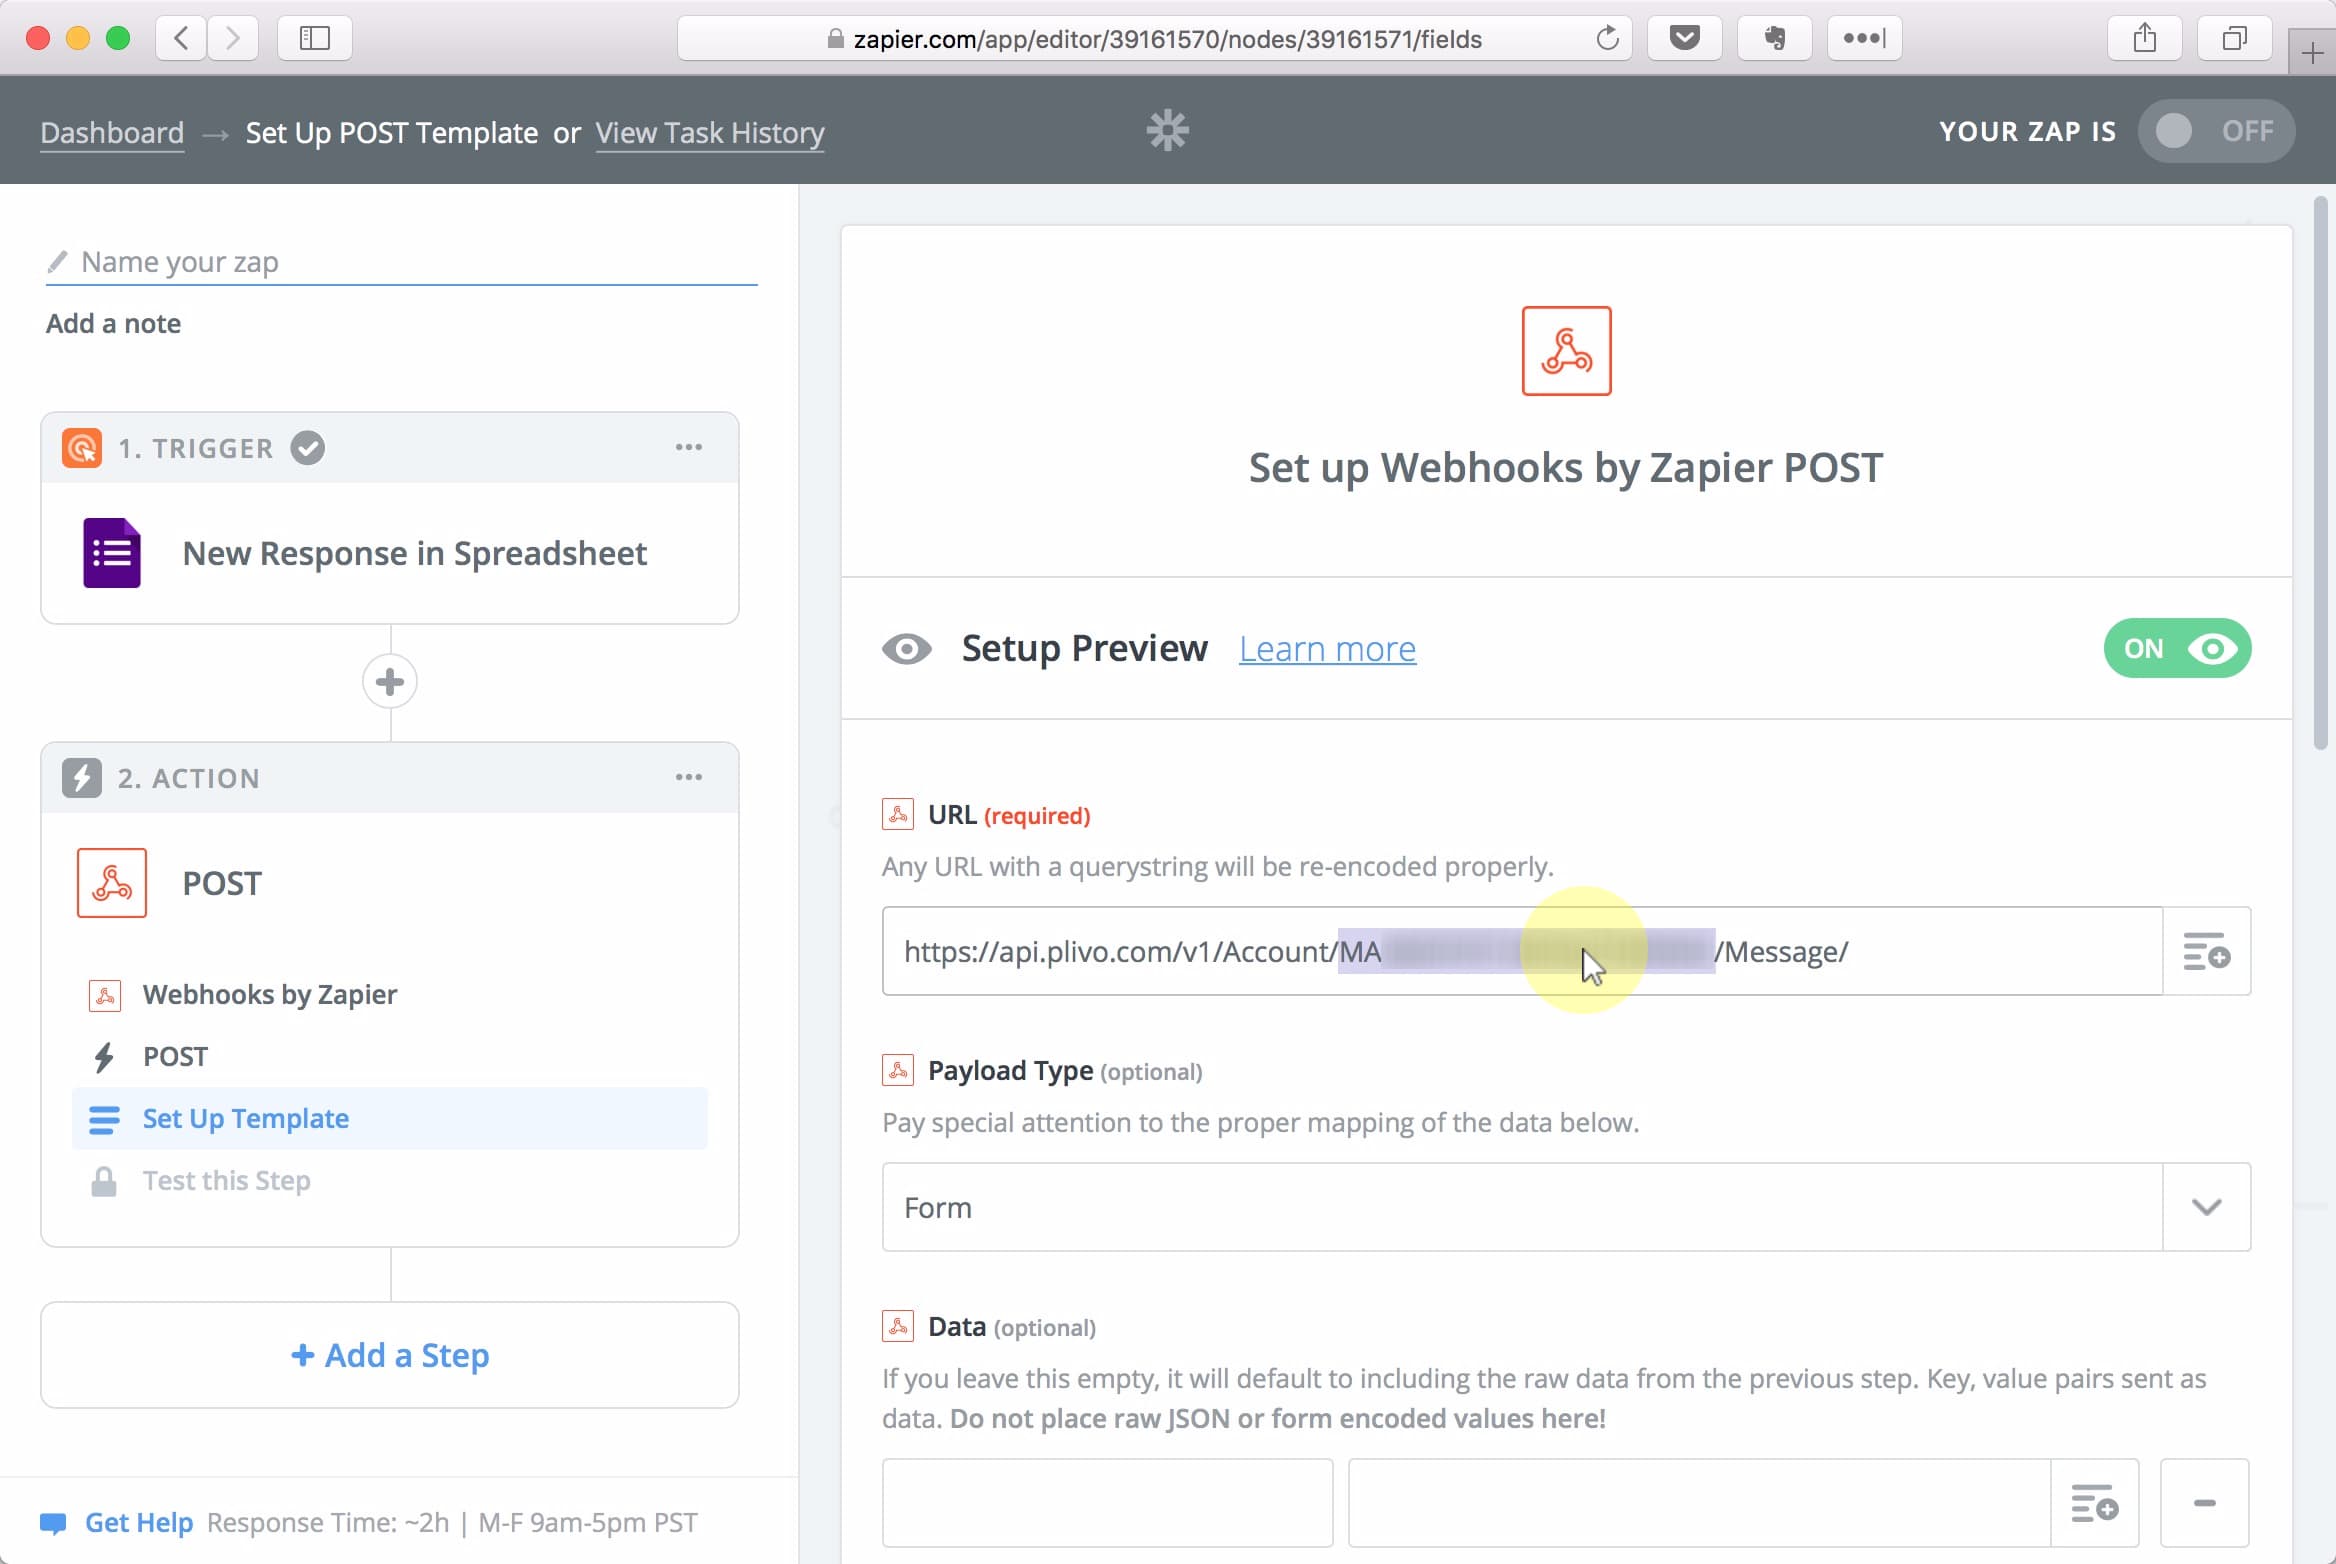This screenshot has width=2336, height=1564.
Task: Click the webhook icon next to POST
Action: click(112, 883)
